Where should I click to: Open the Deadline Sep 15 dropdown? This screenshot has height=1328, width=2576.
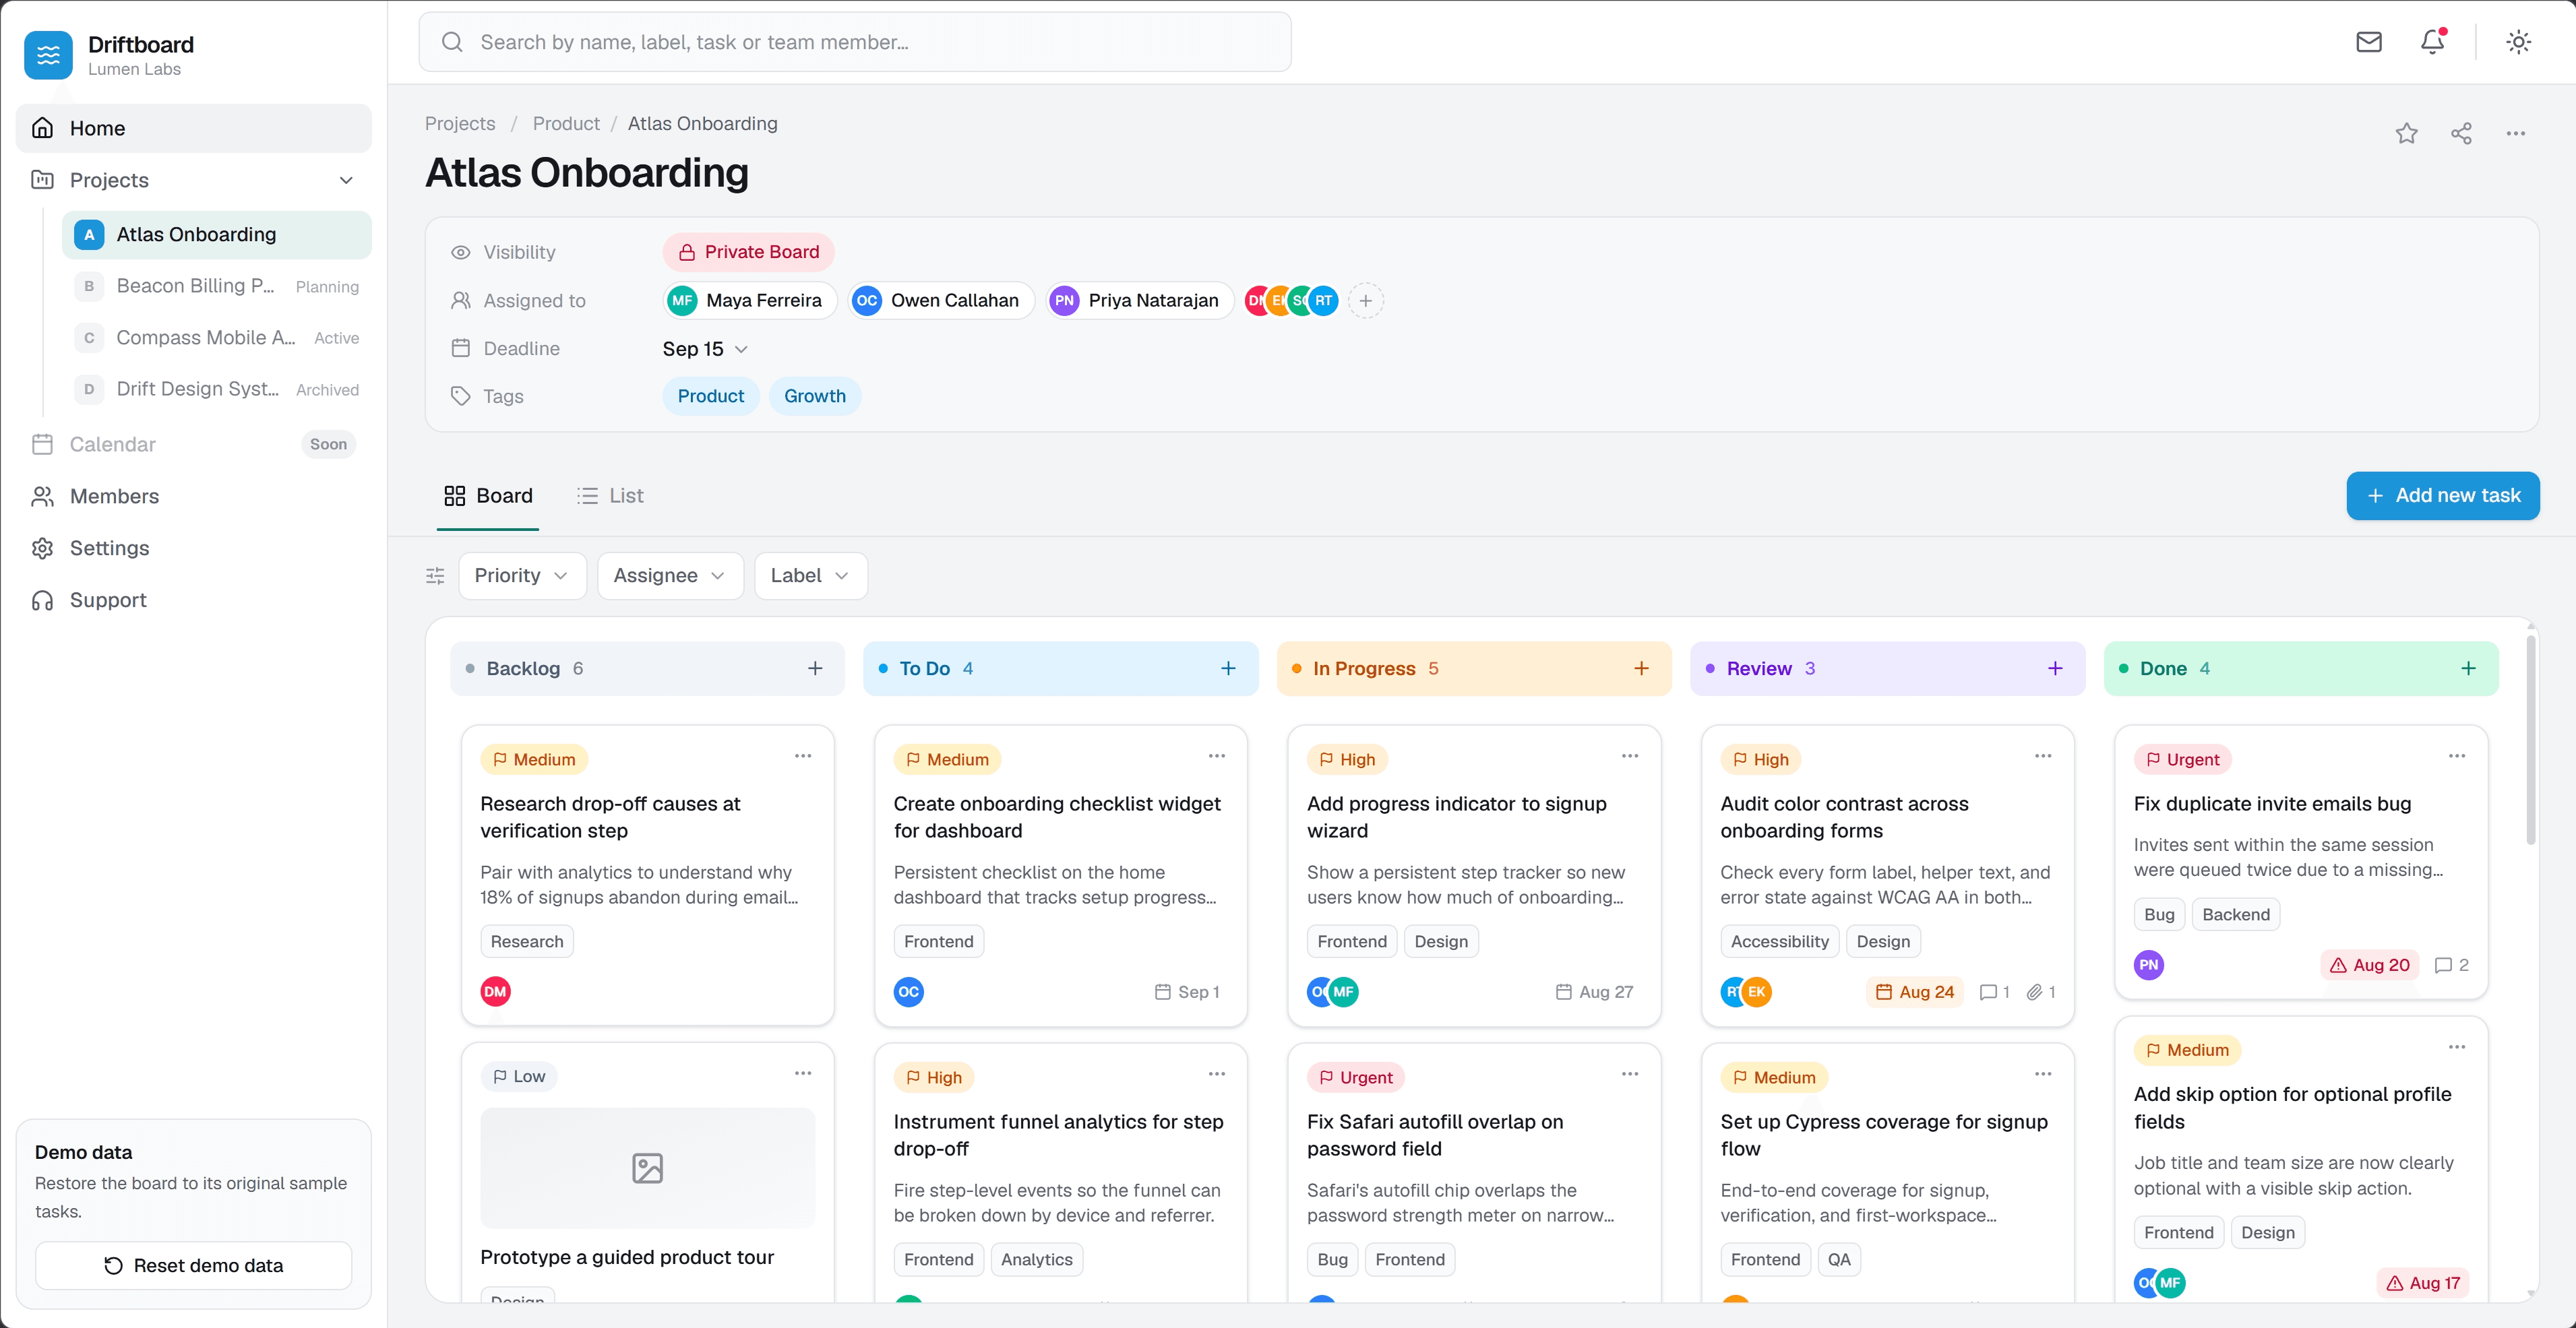(x=705, y=349)
